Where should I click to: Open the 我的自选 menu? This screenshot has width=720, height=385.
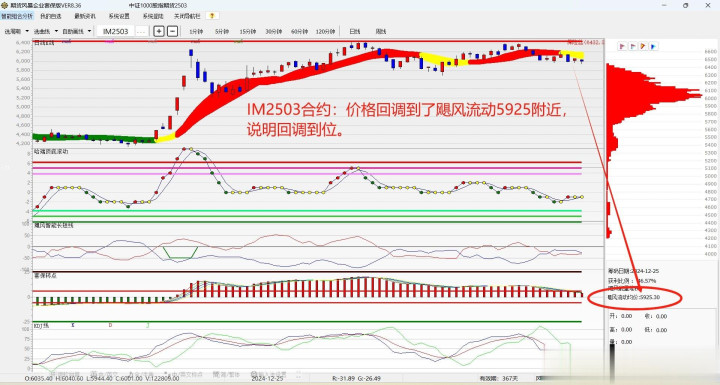click(x=51, y=16)
